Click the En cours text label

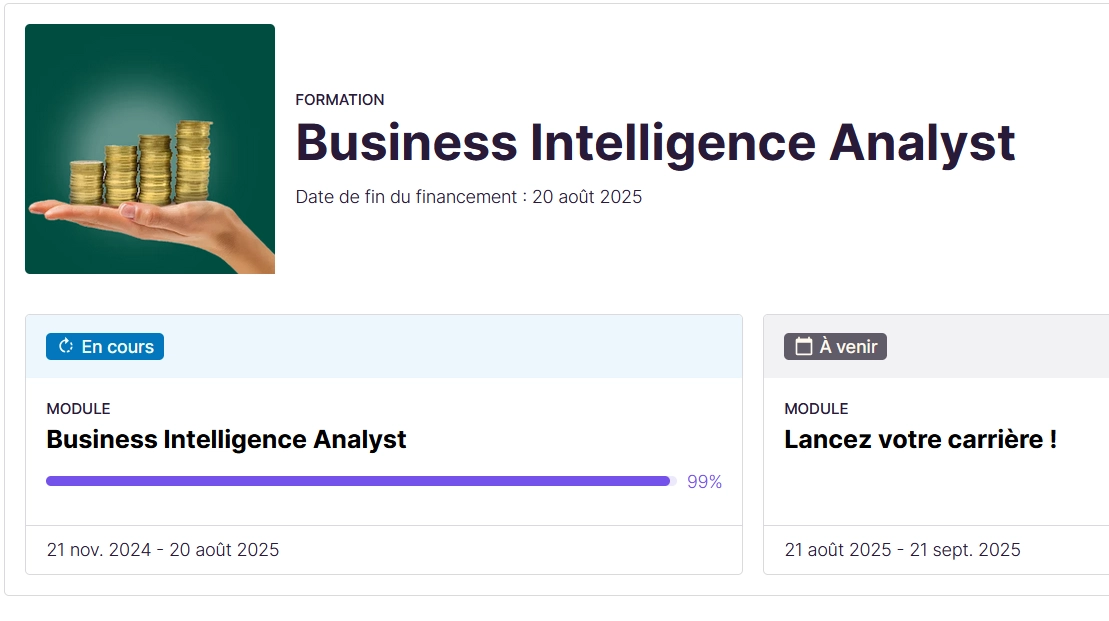coord(118,347)
